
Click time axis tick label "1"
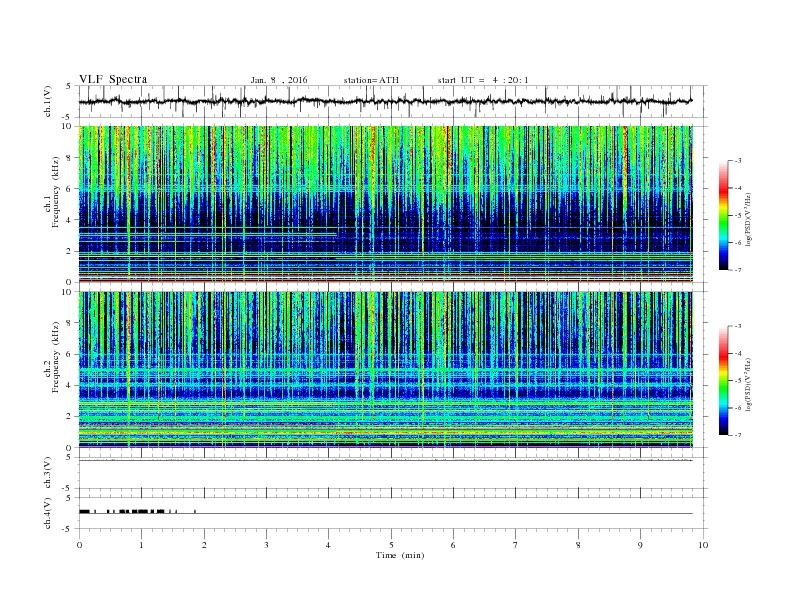tap(141, 545)
